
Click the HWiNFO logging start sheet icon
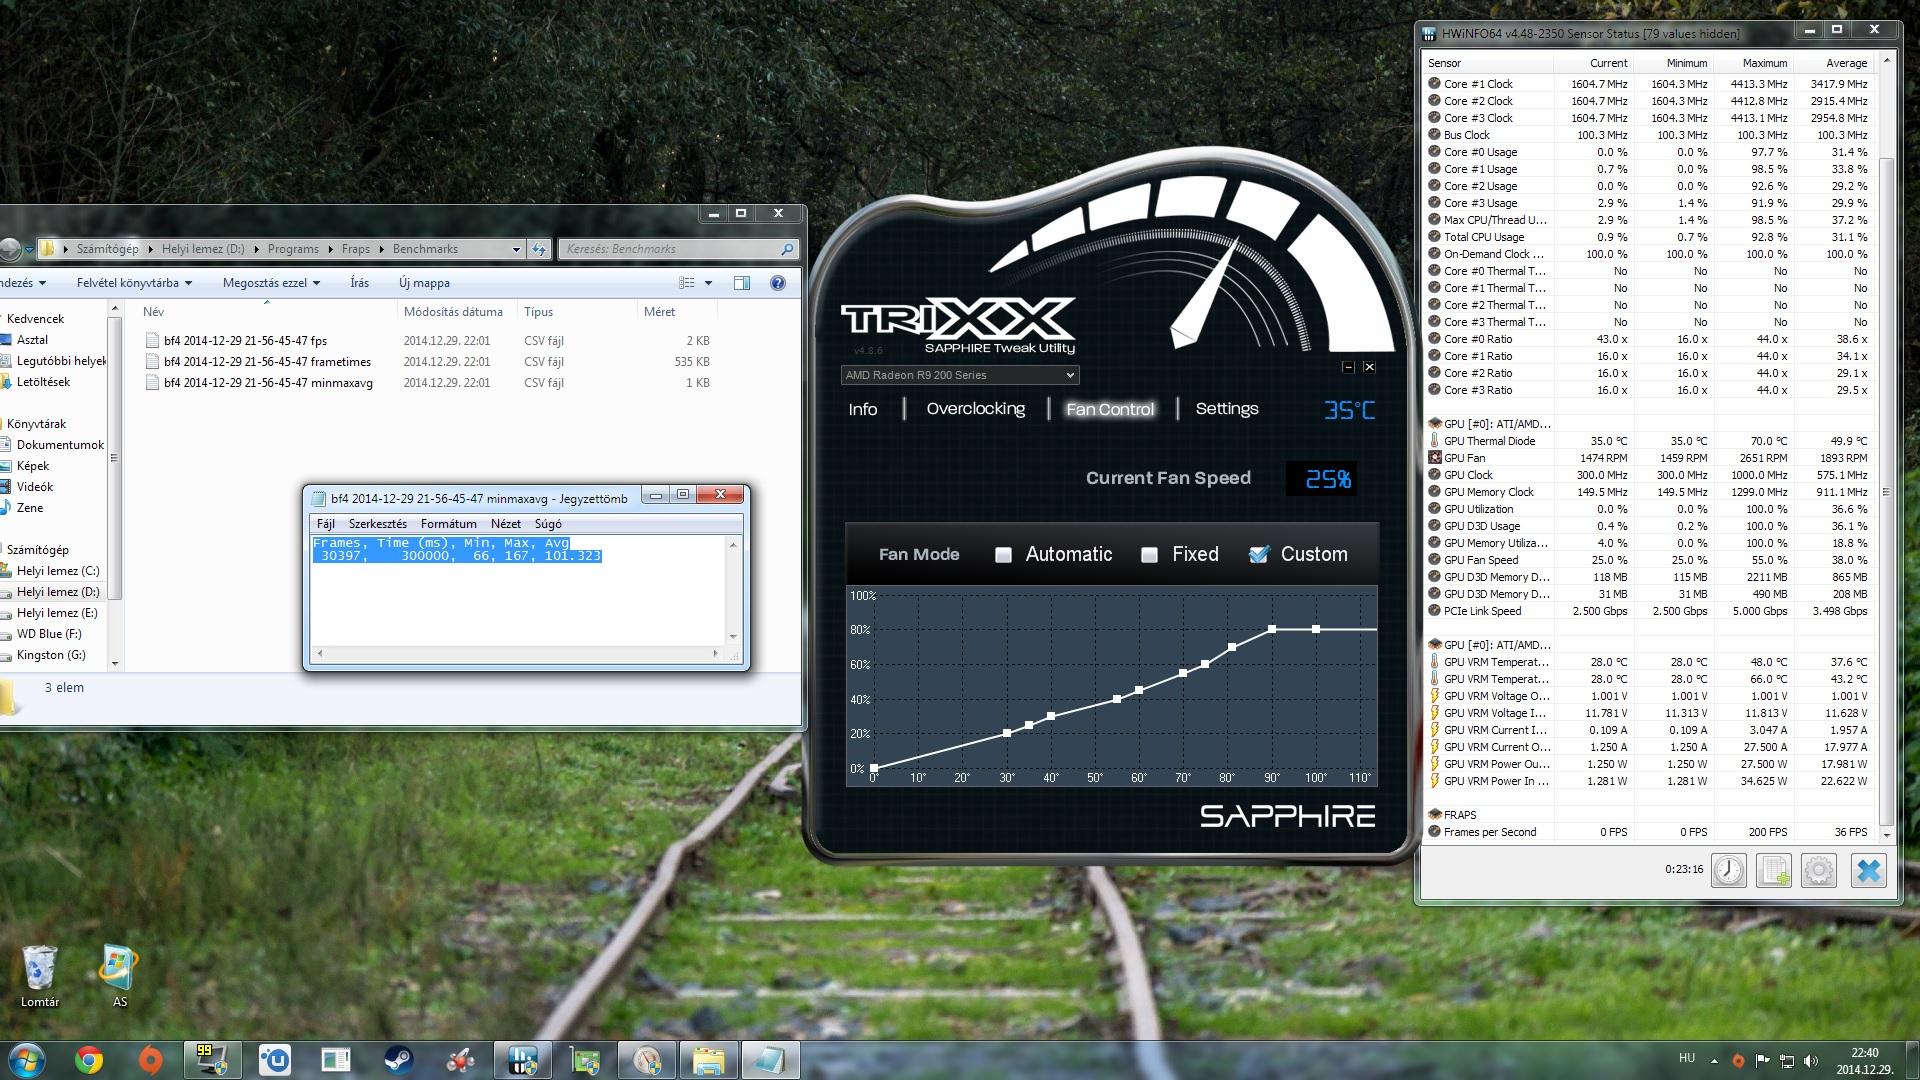pyautogui.click(x=1774, y=870)
